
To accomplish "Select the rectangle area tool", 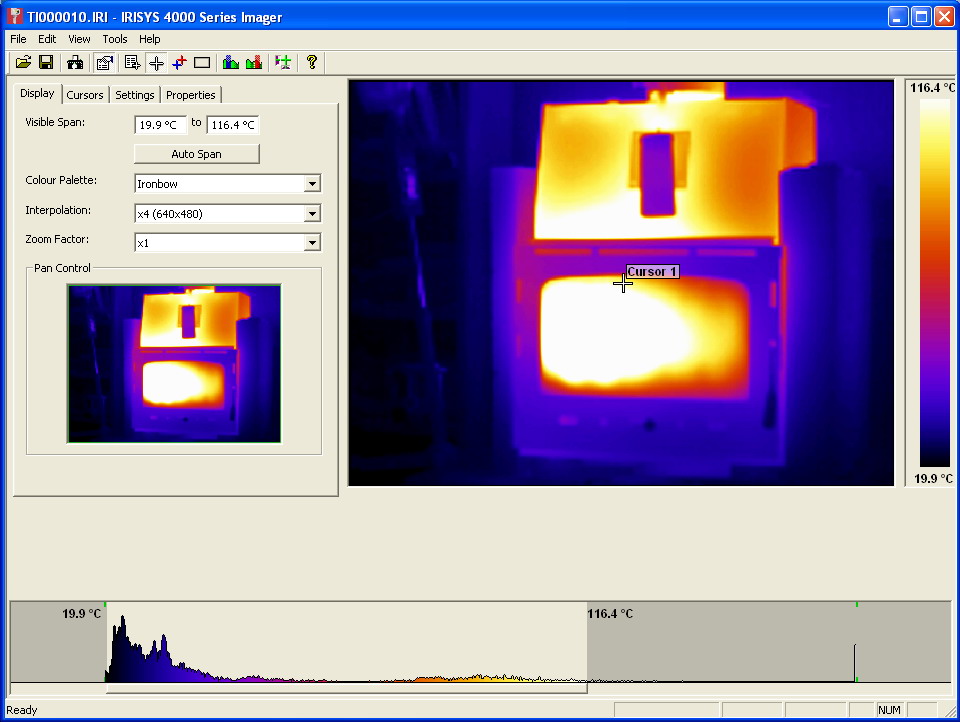I will click(202, 63).
